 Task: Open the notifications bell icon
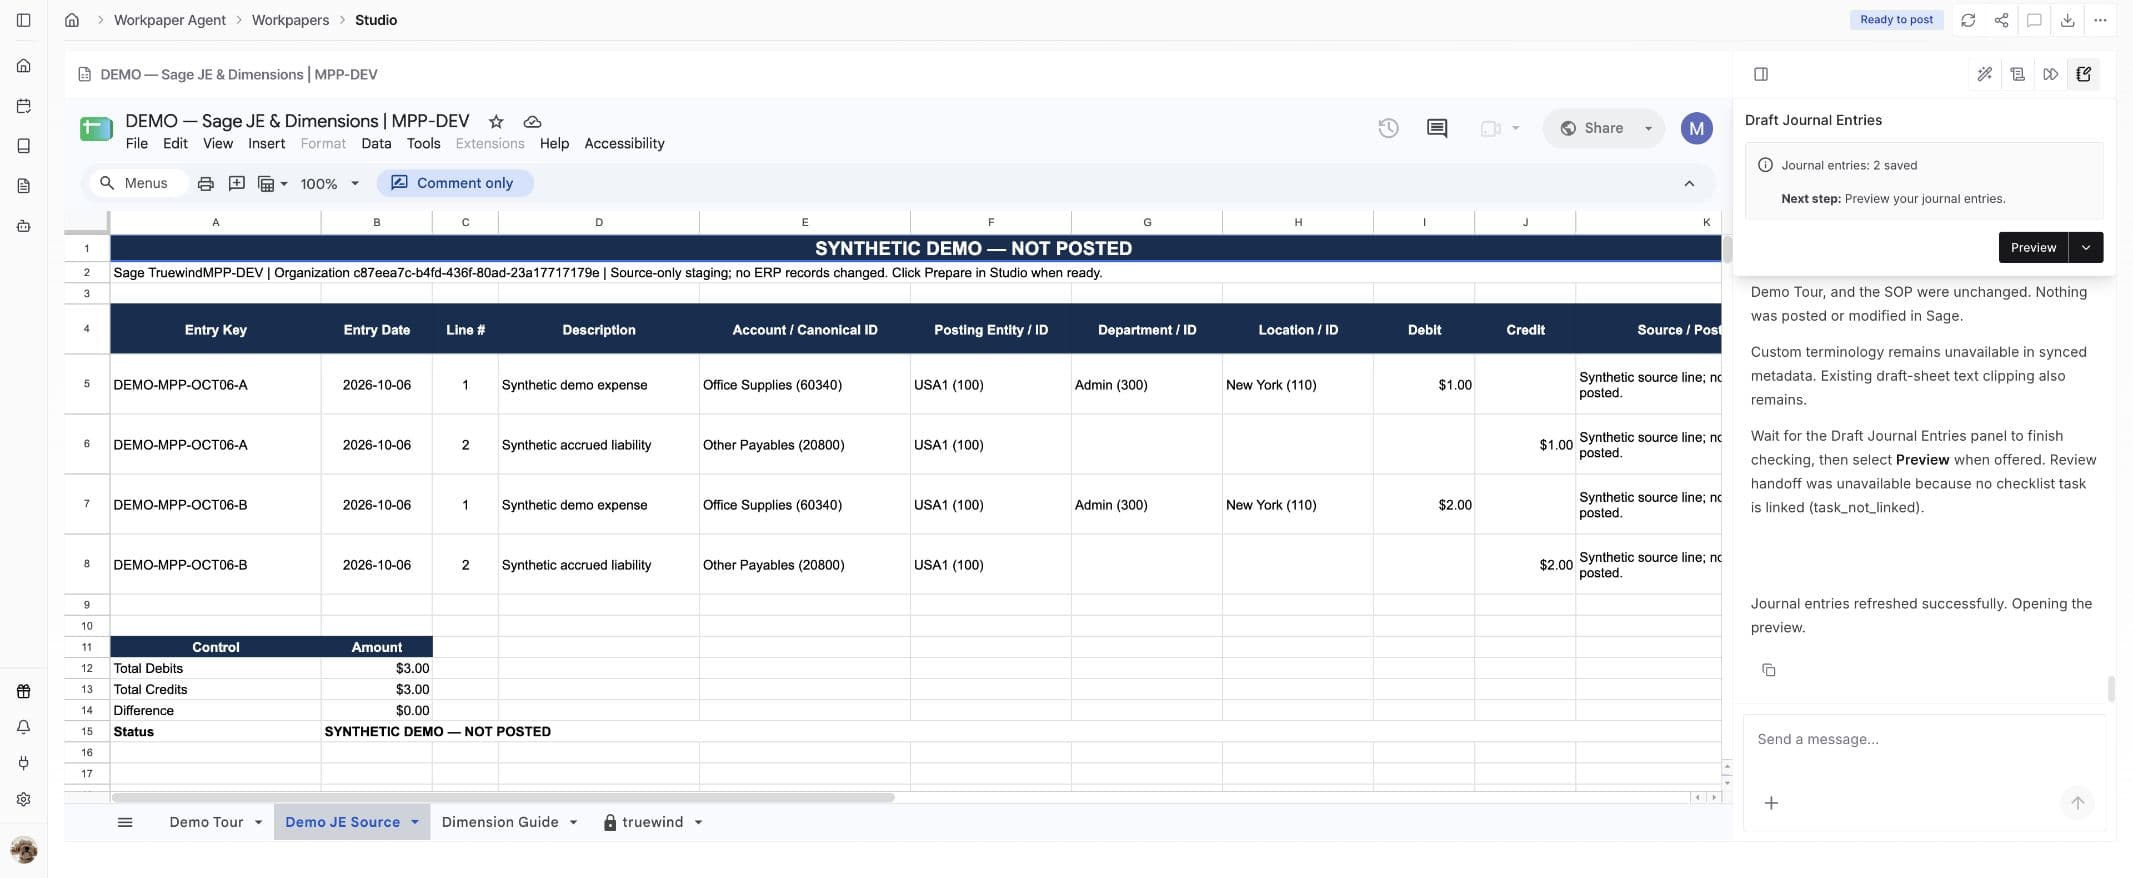click(x=24, y=727)
